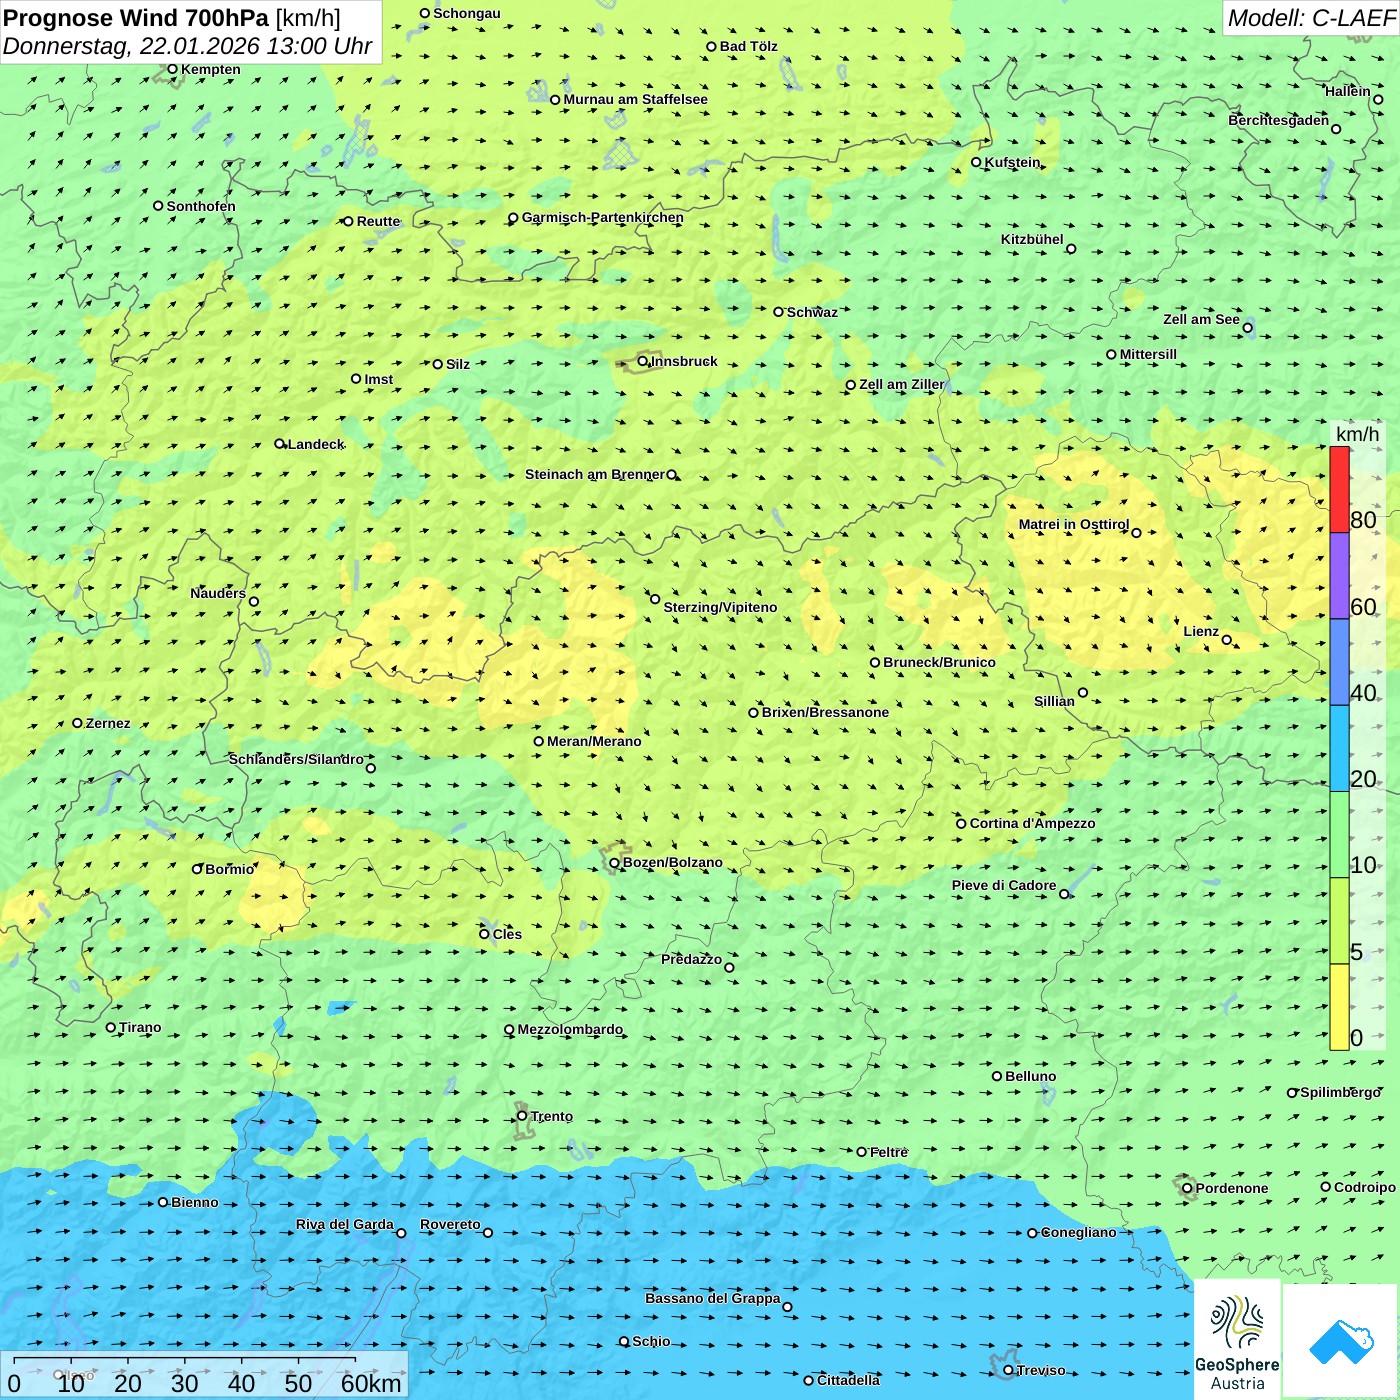Click the map scale bar
The height and width of the screenshot is (1400, 1400).
(204, 1375)
